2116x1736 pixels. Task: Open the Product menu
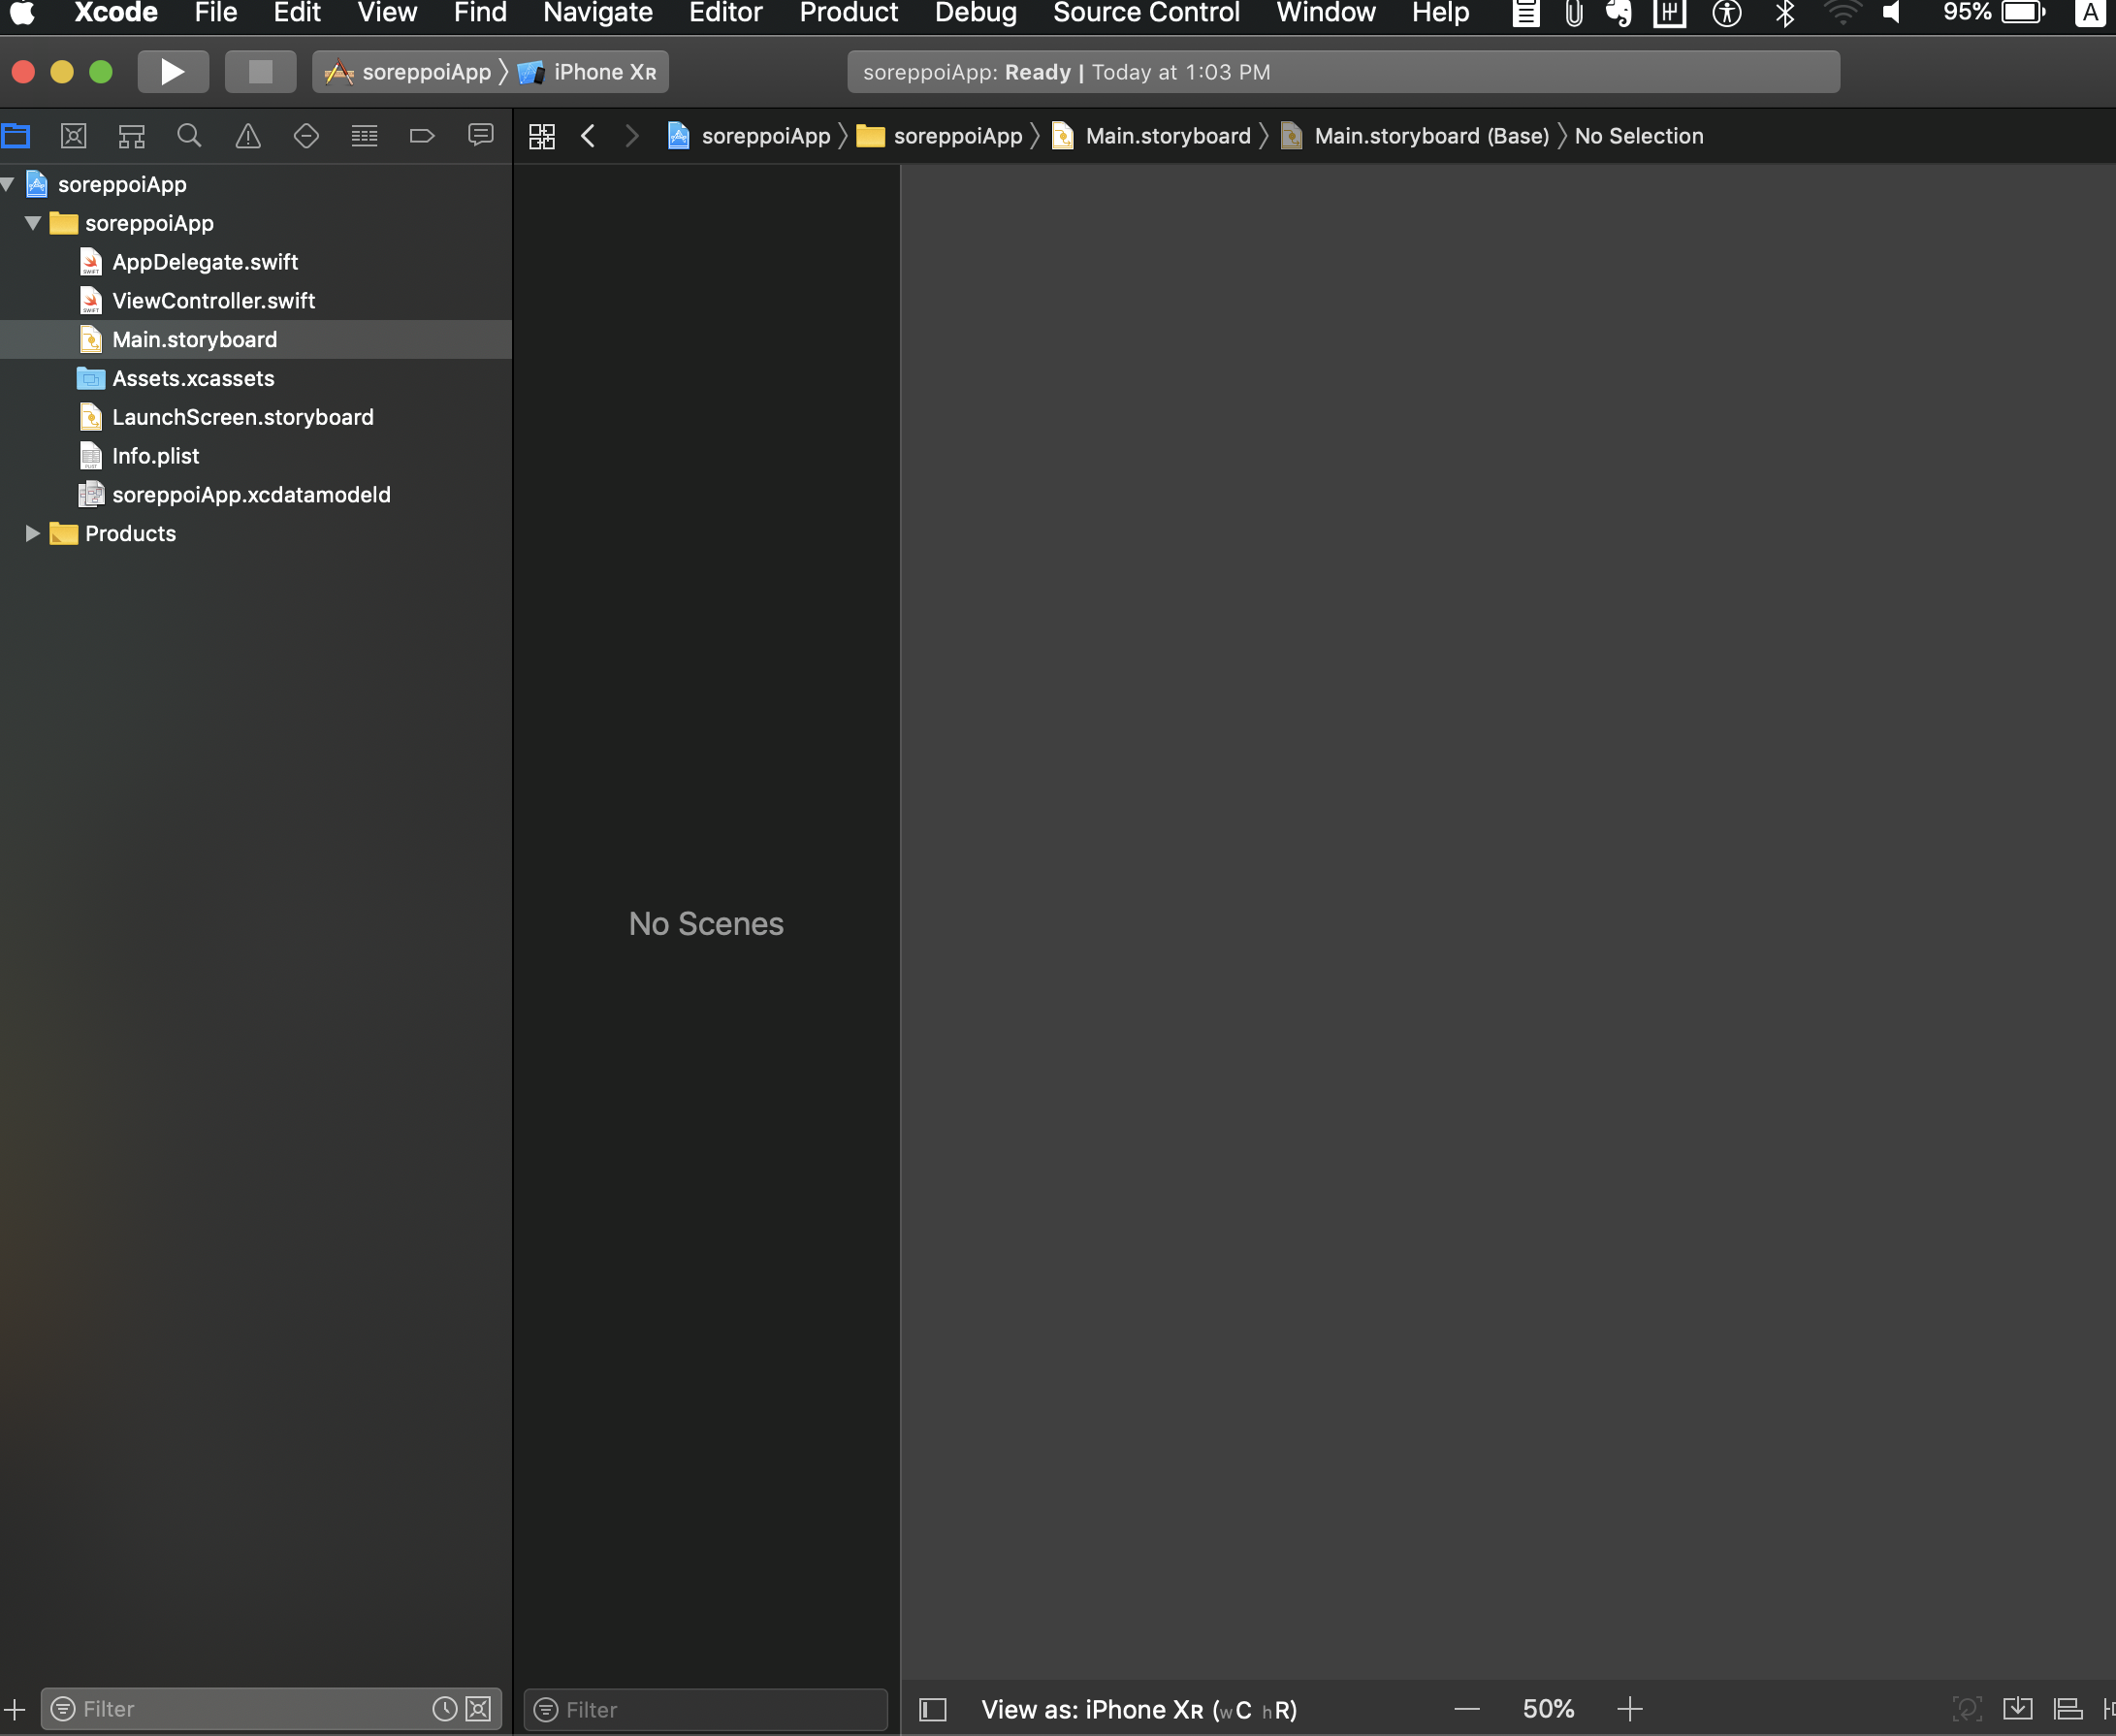(x=848, y=13)
